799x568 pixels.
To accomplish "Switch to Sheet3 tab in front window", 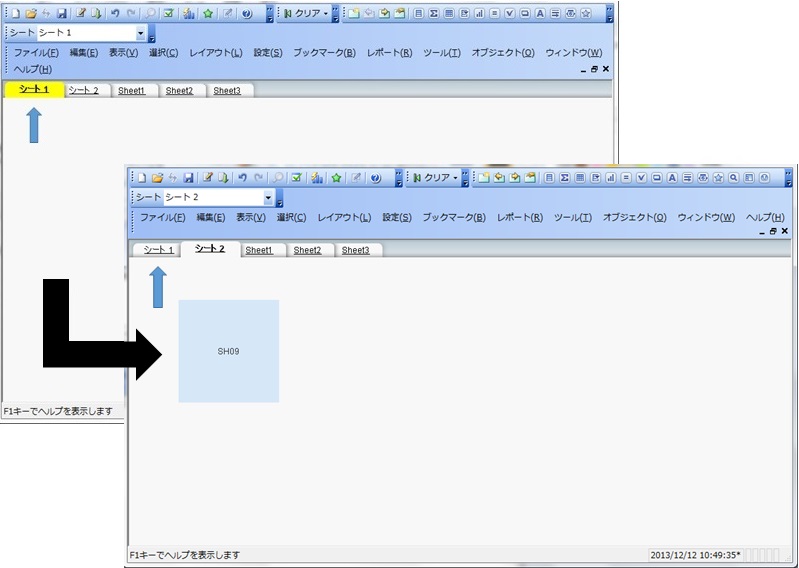I will (x=356, y=250).
